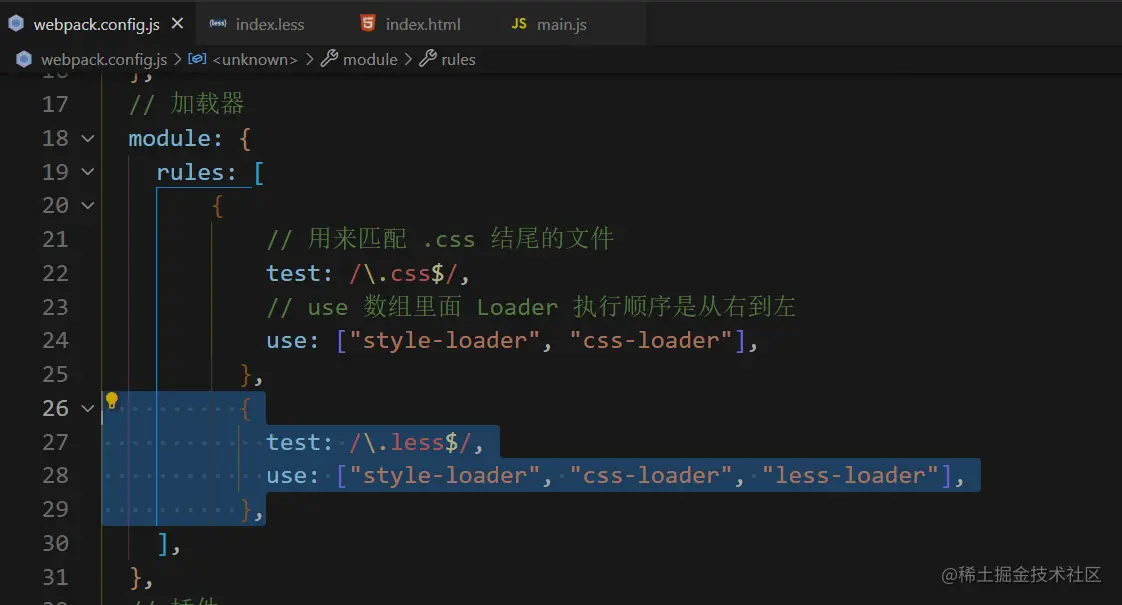The width and height of the screenshot is (1122, 605).
Task: Select the webpack.config.js tab
Action: 96,24
